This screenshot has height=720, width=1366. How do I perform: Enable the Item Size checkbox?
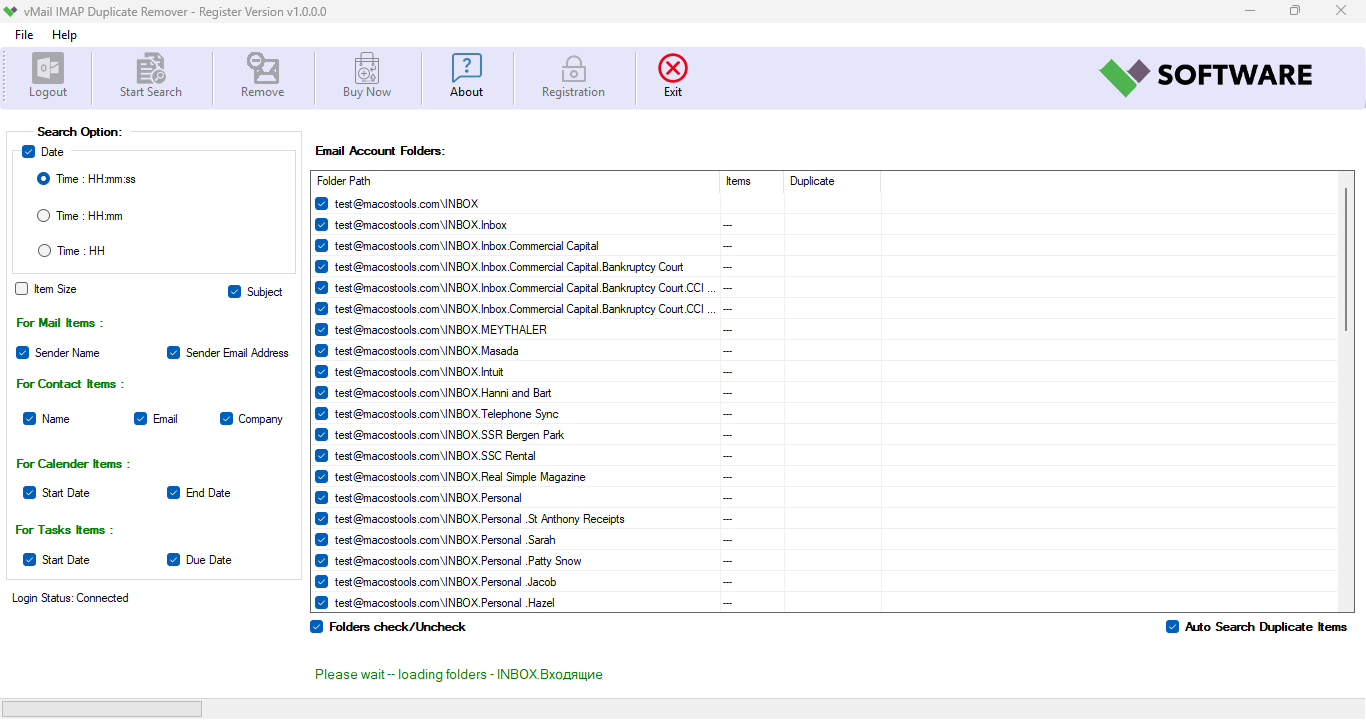(x=22, y=289)
